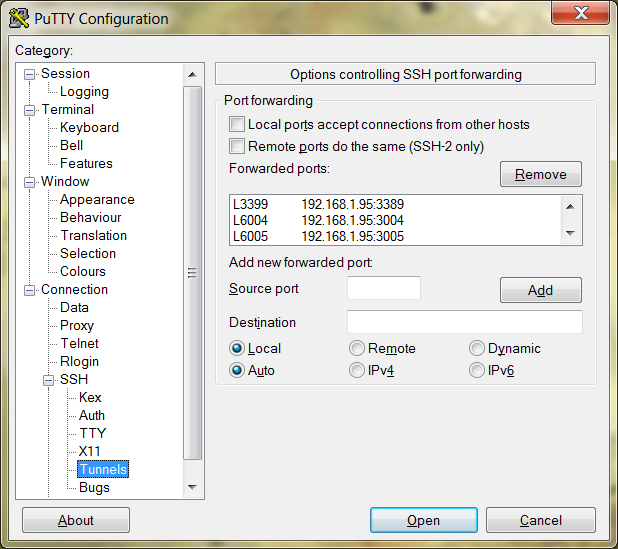Click the Cancel button
This screenshot has height=549, width=618.
(x=541, y=520)
